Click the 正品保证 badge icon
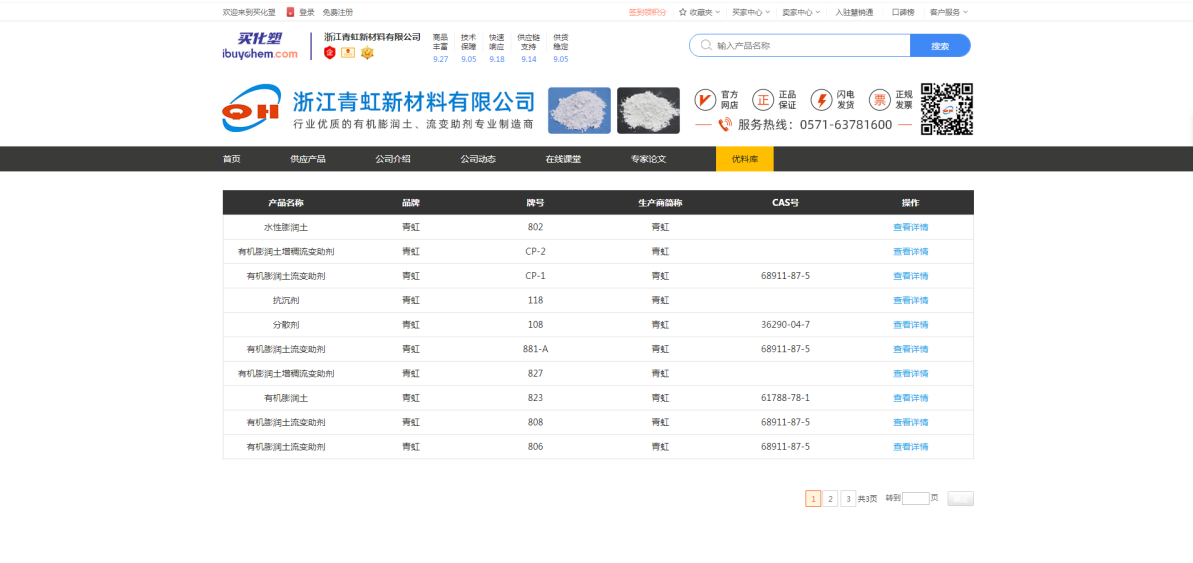The image size is (1193, 563). point(763,100)
